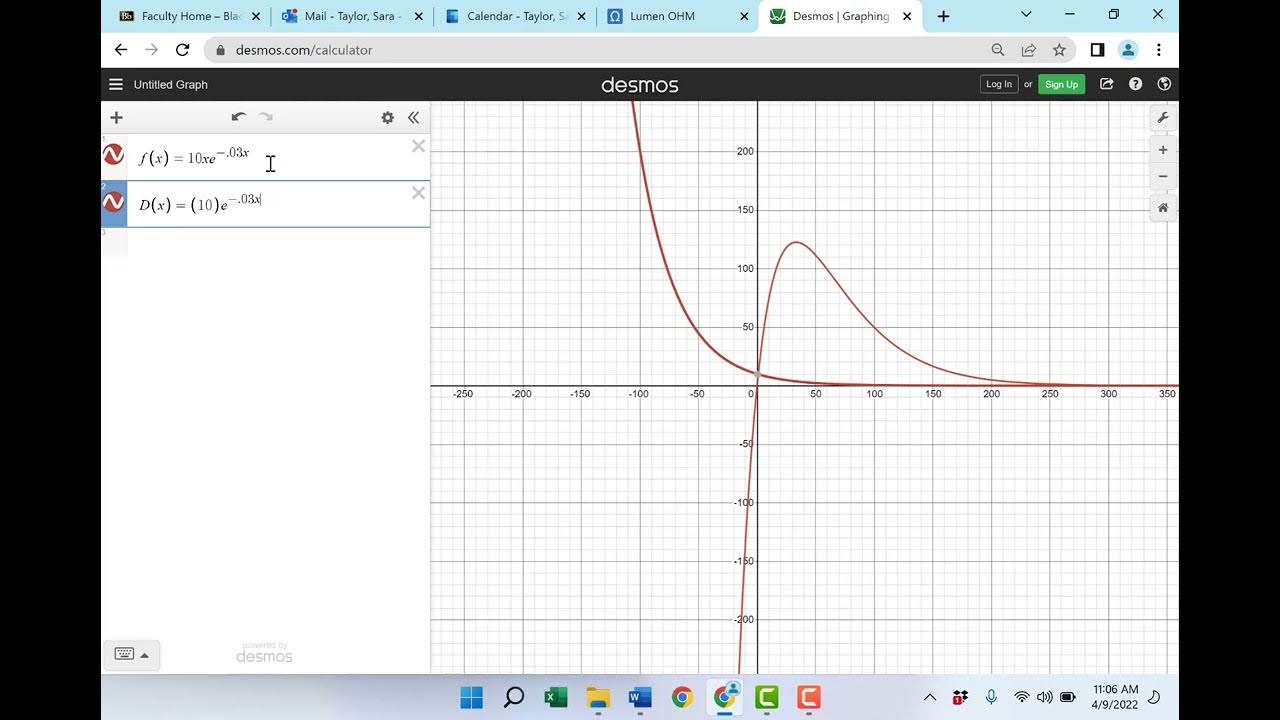Image resolution: width=1280 pixels, height=720 pixels.
Task: Share this page from the address bar
Action: click(1028, 50)
